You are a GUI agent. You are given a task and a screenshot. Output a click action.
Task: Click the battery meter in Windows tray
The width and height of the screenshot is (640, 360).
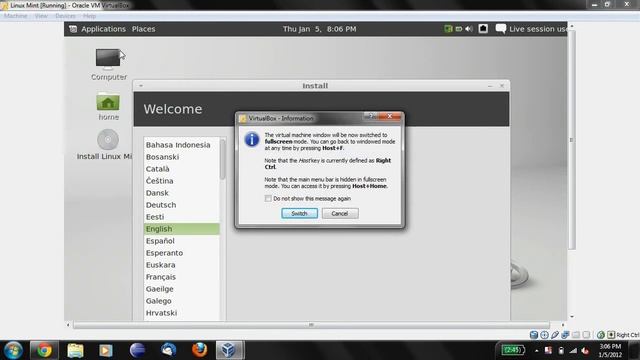[x=513, y=350]
